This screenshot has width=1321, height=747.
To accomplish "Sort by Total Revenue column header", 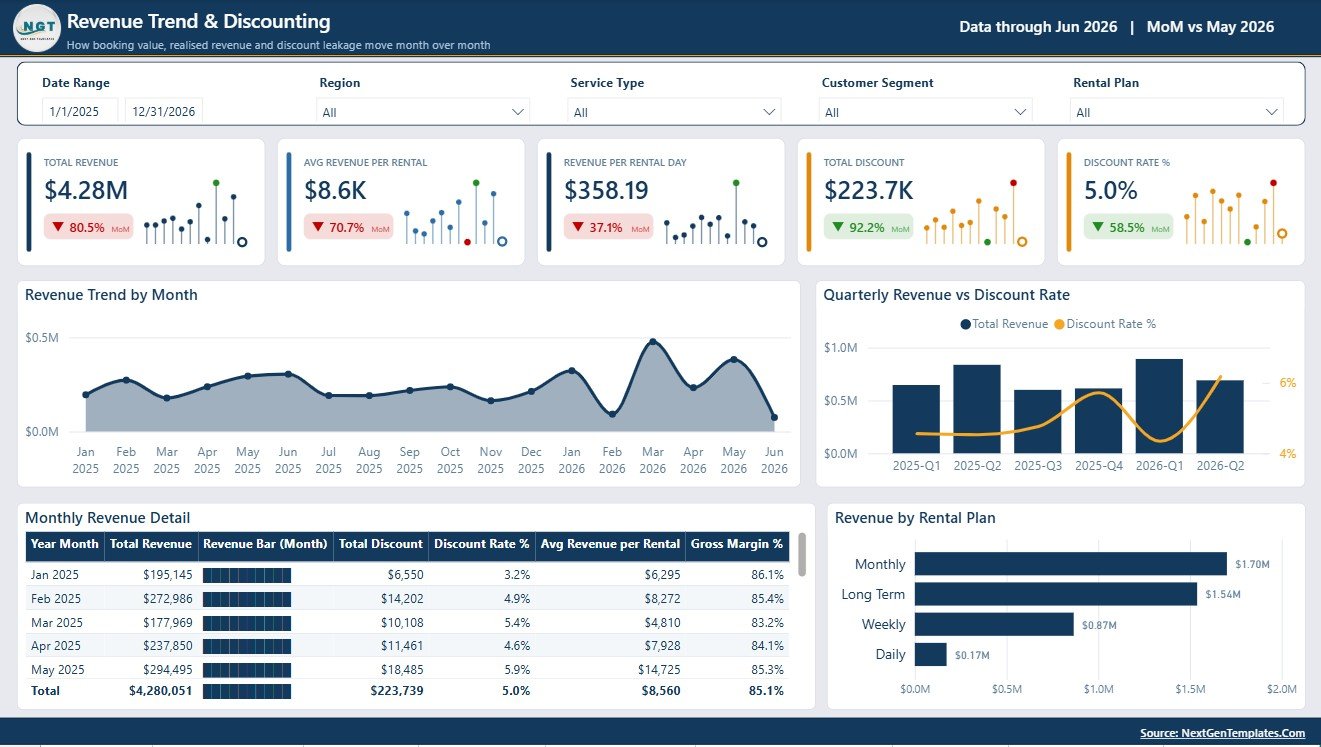I will (151, 545).
